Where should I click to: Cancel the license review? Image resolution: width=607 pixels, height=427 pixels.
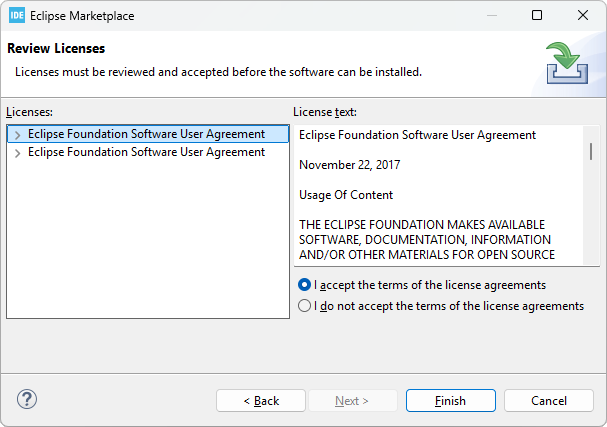click(x=548, y=401)
